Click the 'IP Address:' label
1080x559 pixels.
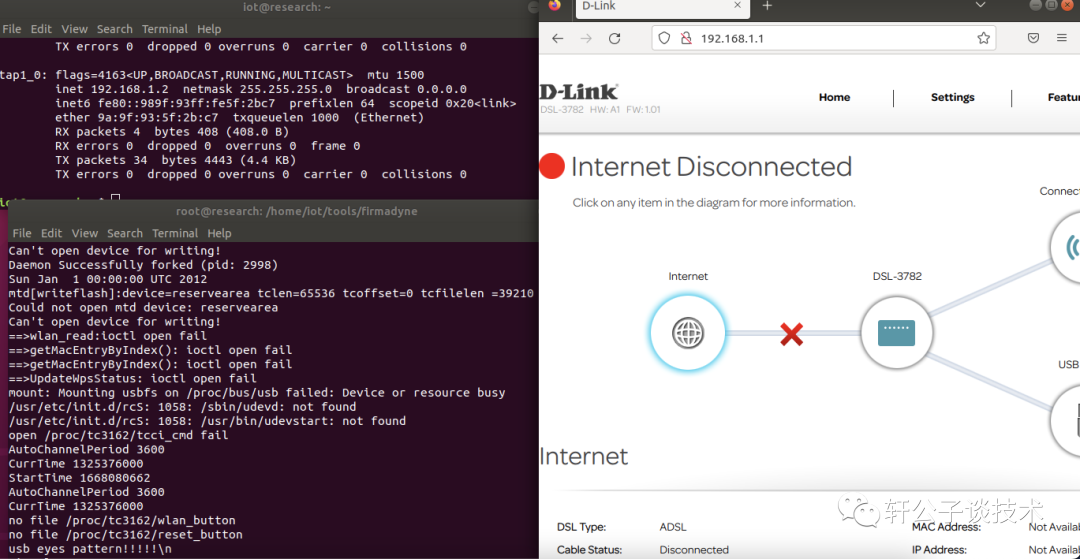coord(939,550)
